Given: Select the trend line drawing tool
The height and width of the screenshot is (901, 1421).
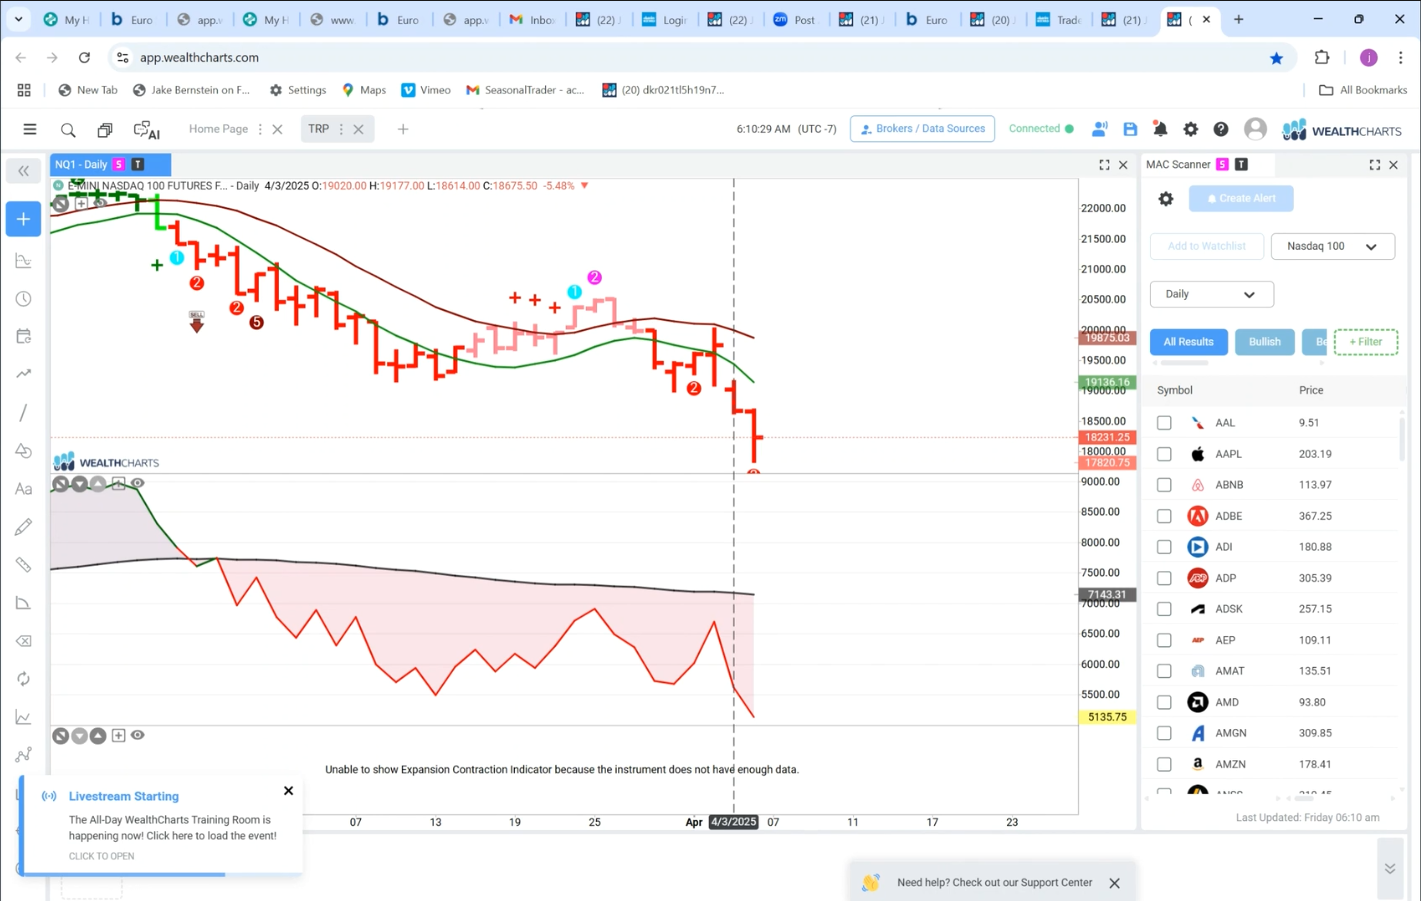Looking at the screenshot, I should coord(23,413).
